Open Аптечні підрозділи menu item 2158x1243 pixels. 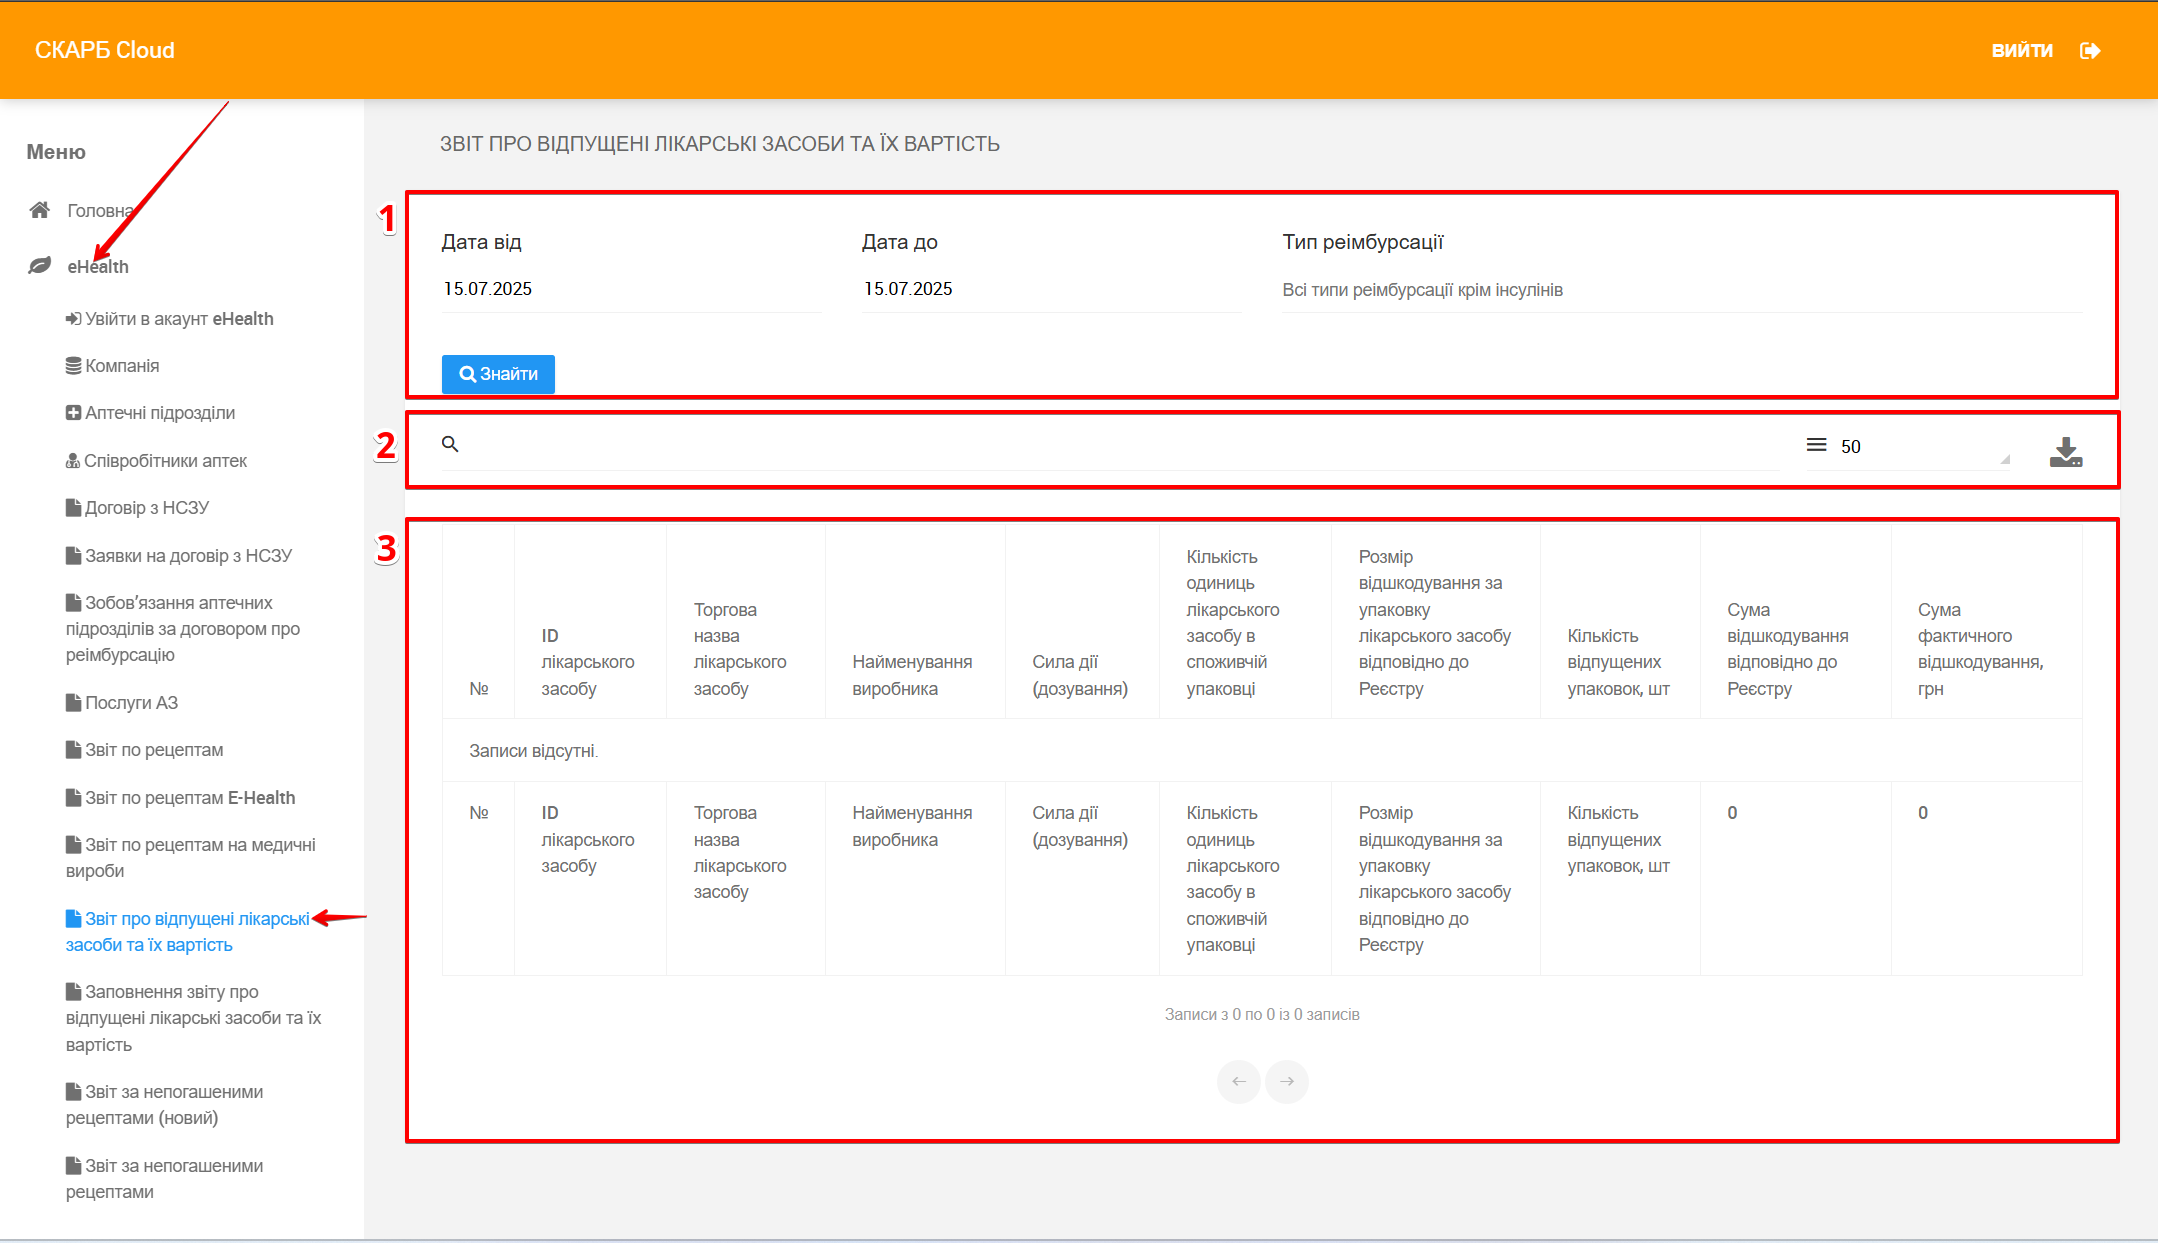160,413
